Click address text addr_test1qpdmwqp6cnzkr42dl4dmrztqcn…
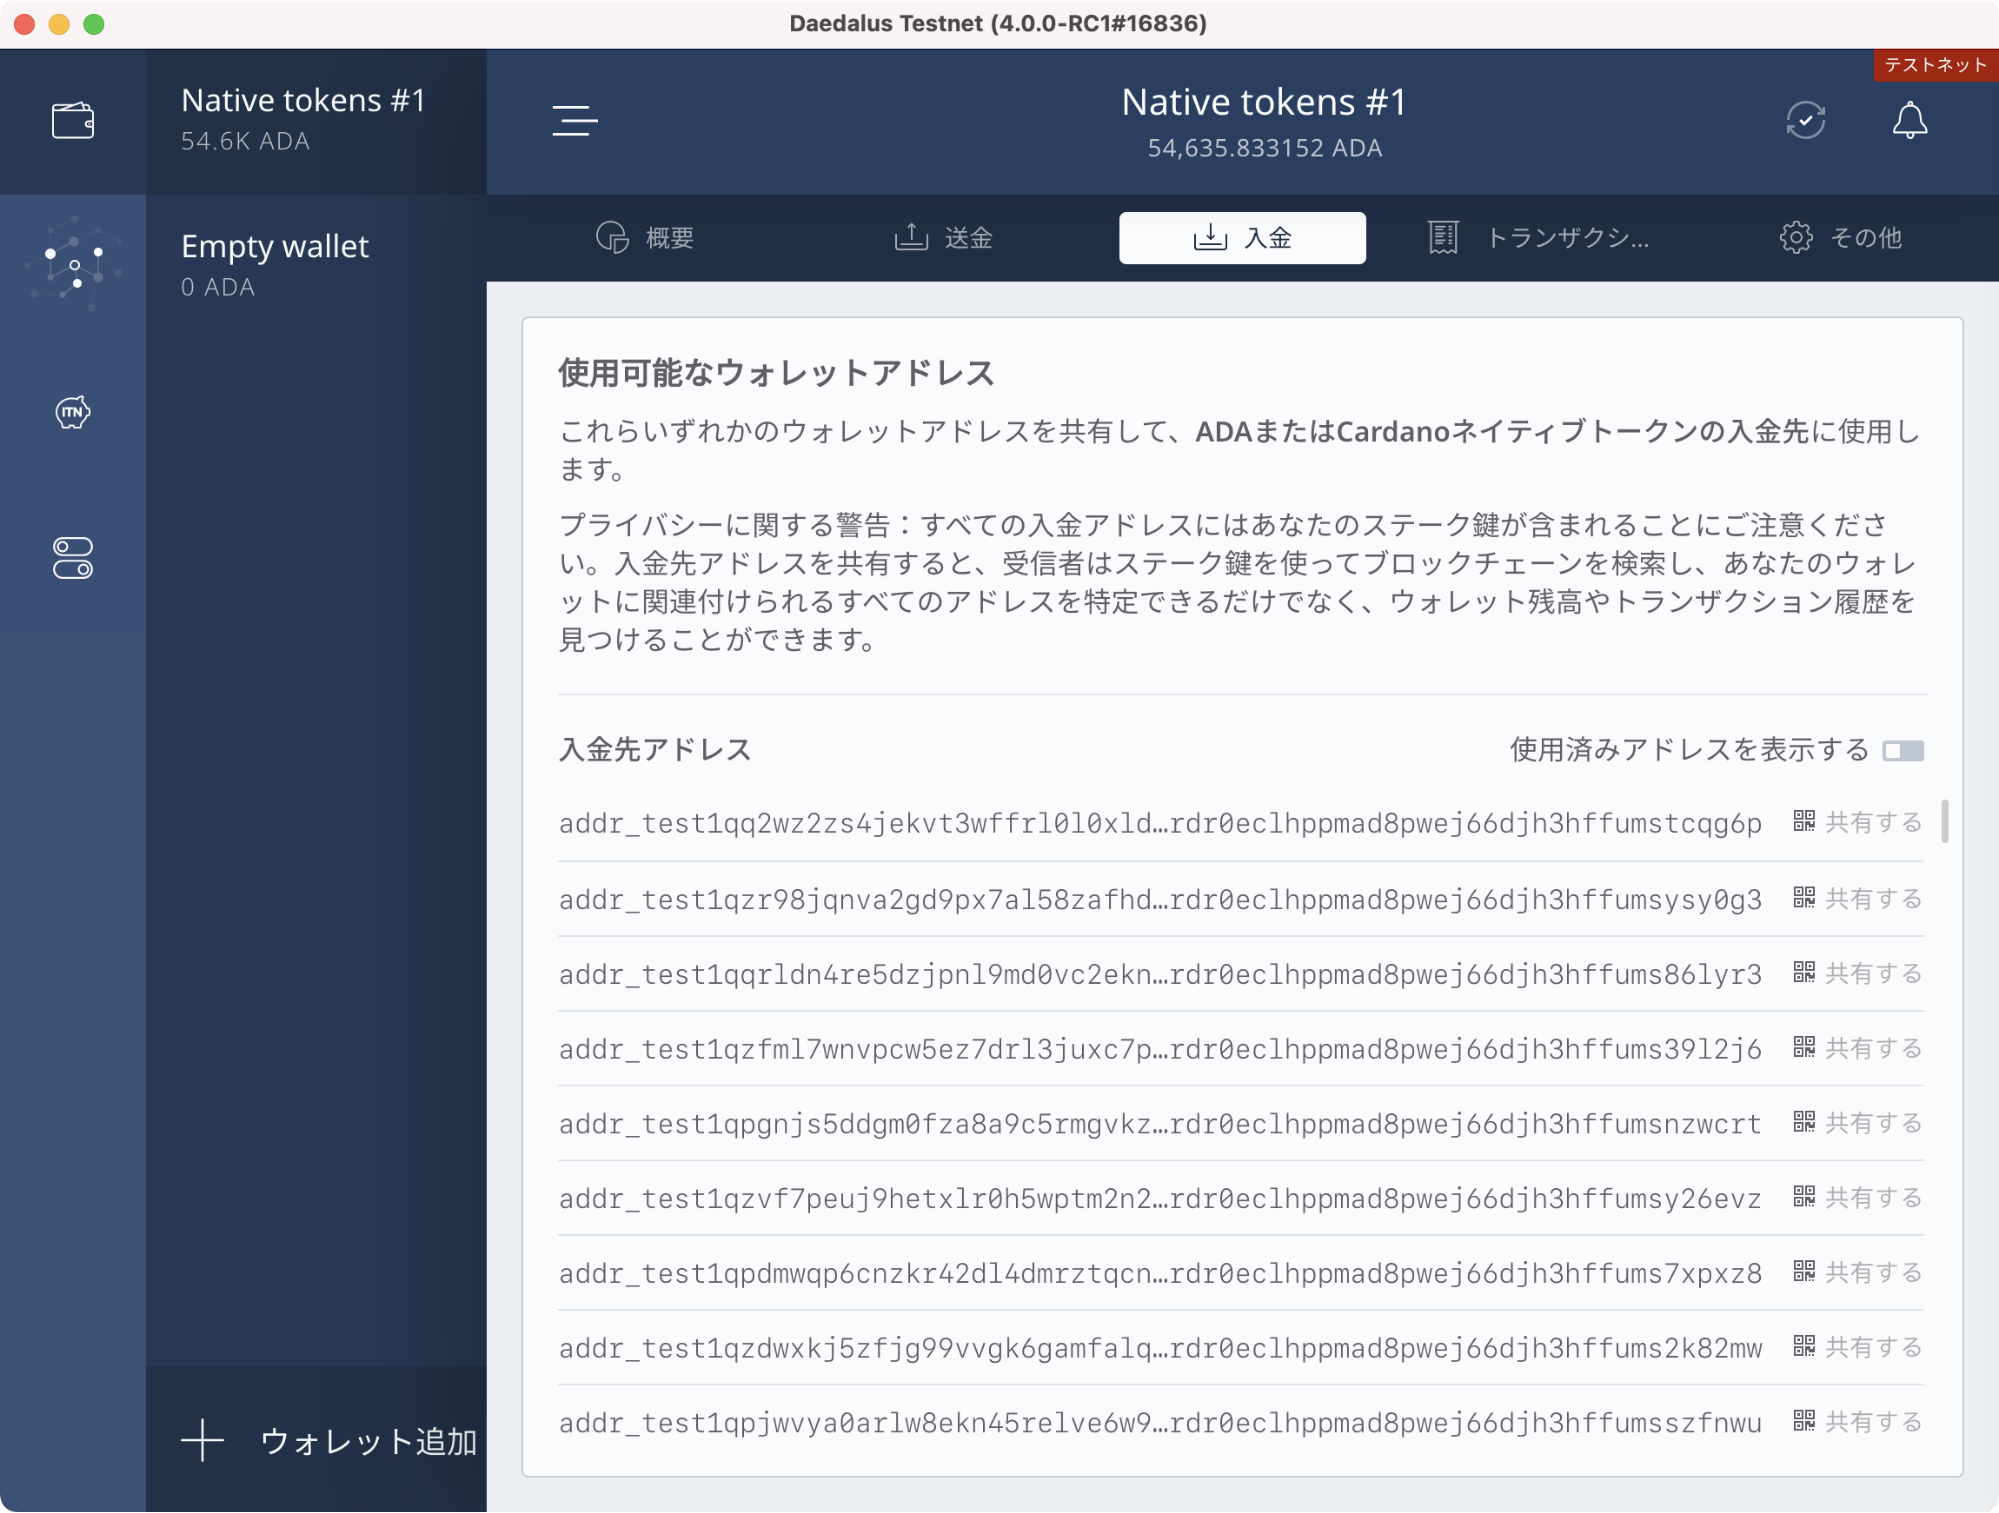Image resolution: width=1999 pixels, height=1513 pixels. tap(1160, 1273)
